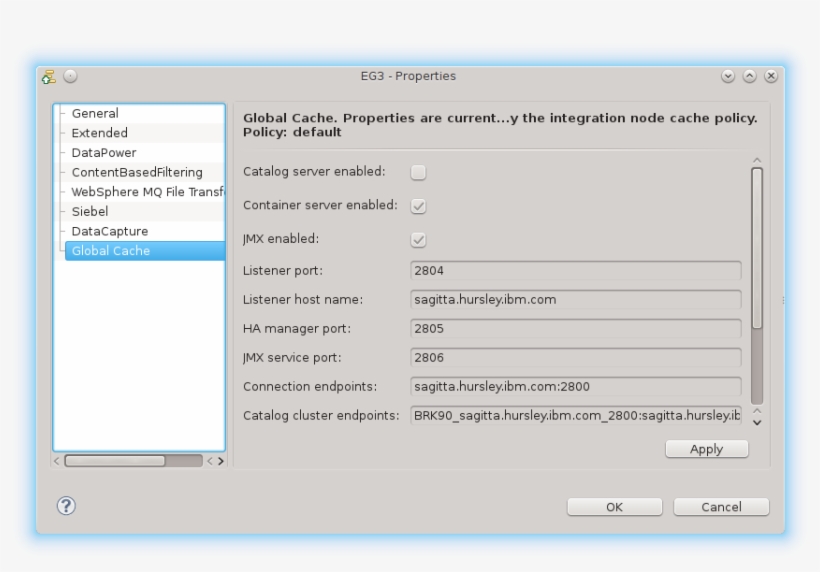Screen dimensions: 820x572
Task: Click the round pin button in title bar
Action: pyautogui.click(x=70, y=76)
